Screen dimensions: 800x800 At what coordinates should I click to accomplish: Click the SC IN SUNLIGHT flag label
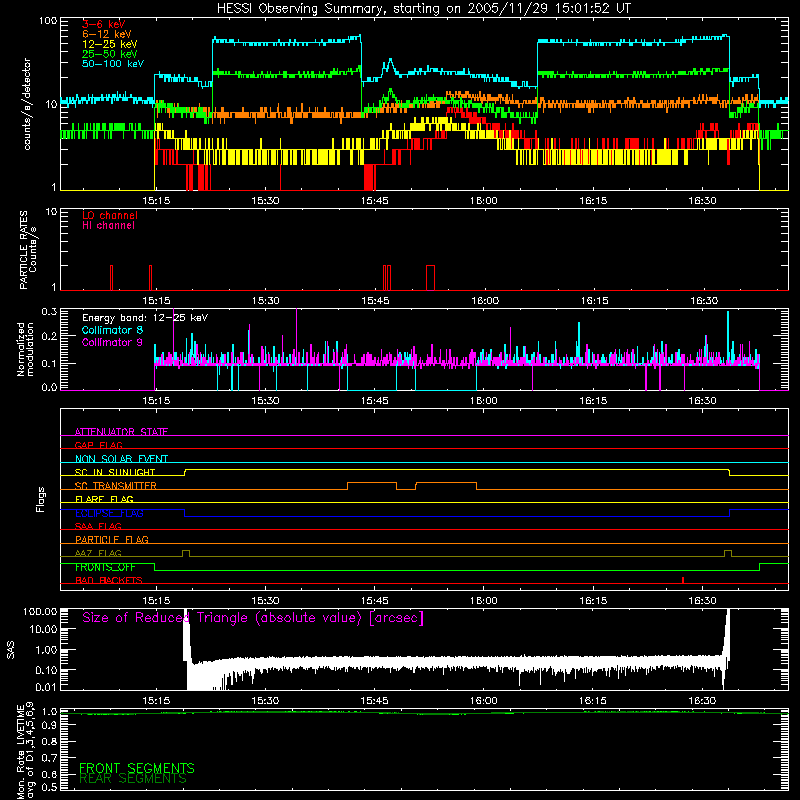pyautogui.click(x=115, y=472)
